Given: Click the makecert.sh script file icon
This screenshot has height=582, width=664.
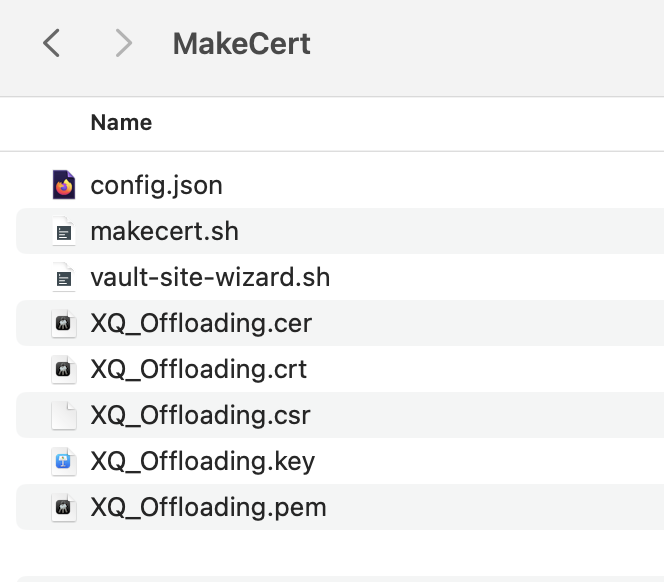Looking at the screenshot, I should tap(64, 231).
